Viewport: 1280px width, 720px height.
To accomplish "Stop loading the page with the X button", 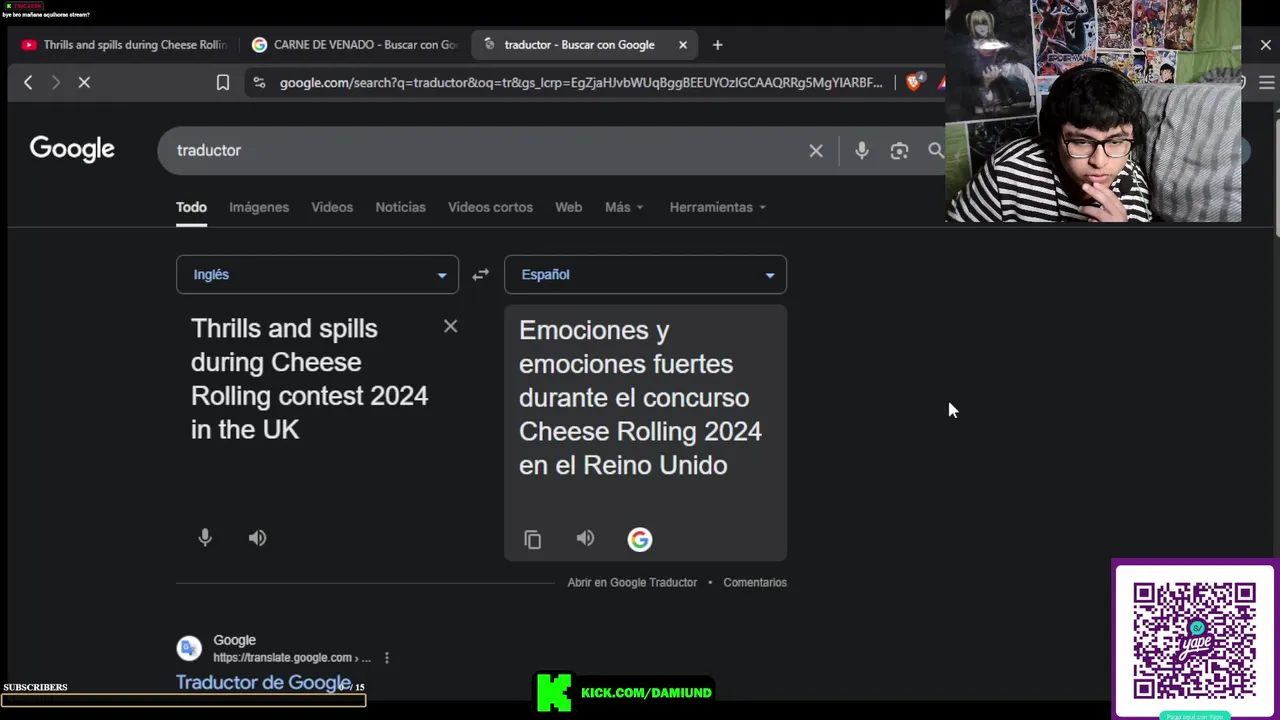I will tap(84, 83).
